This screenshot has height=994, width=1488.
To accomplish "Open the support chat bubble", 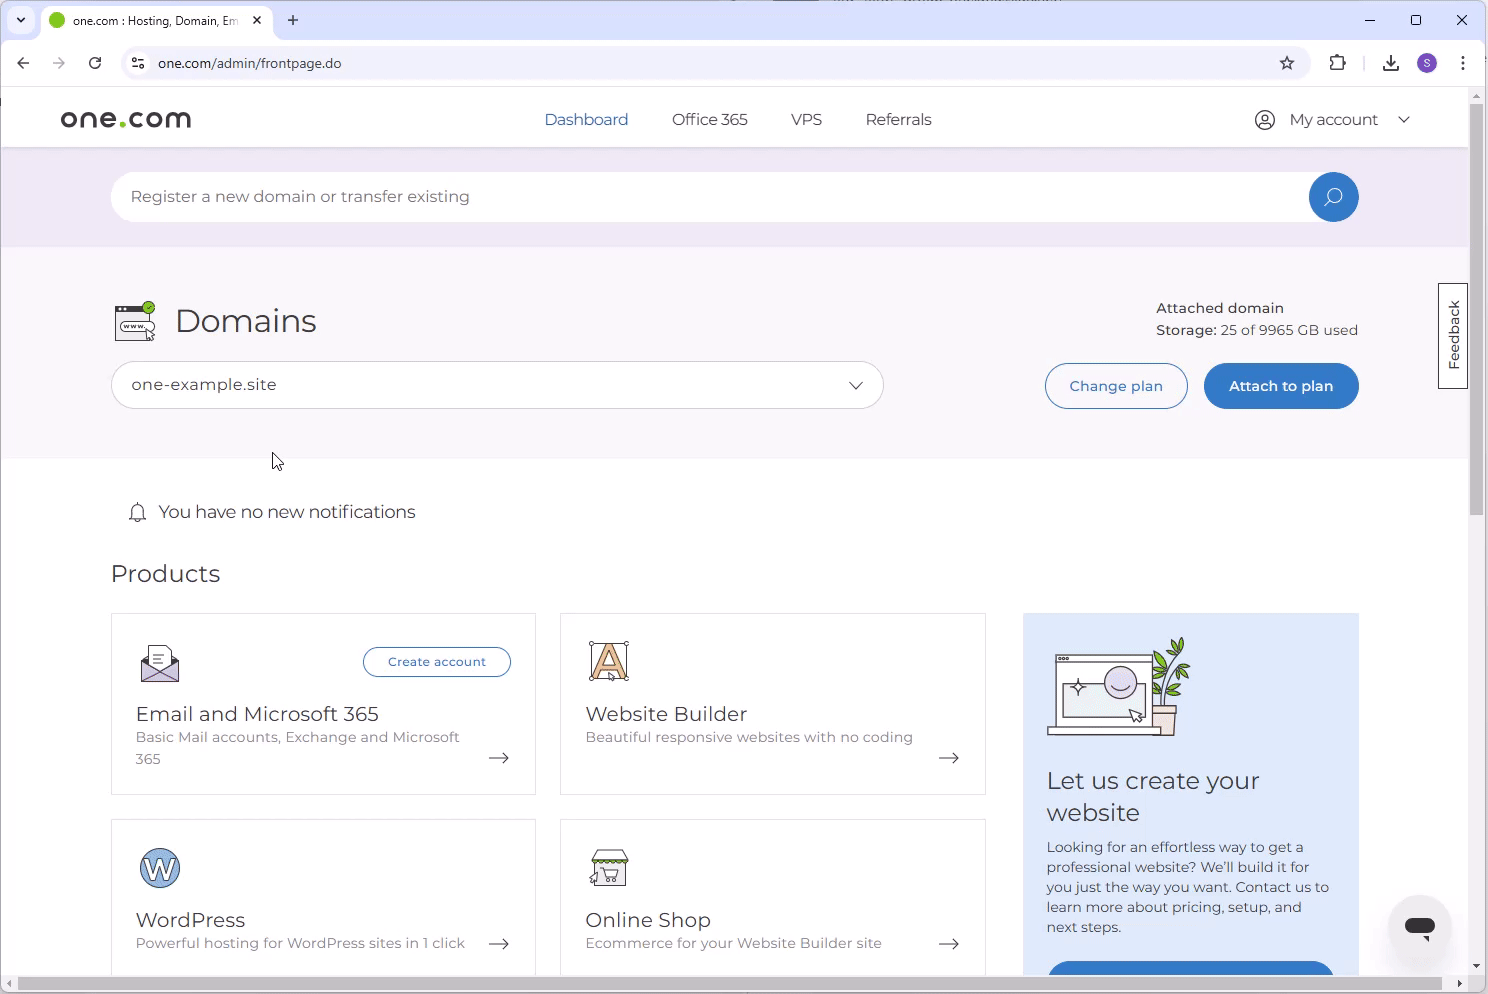I will click(1420, 926).
